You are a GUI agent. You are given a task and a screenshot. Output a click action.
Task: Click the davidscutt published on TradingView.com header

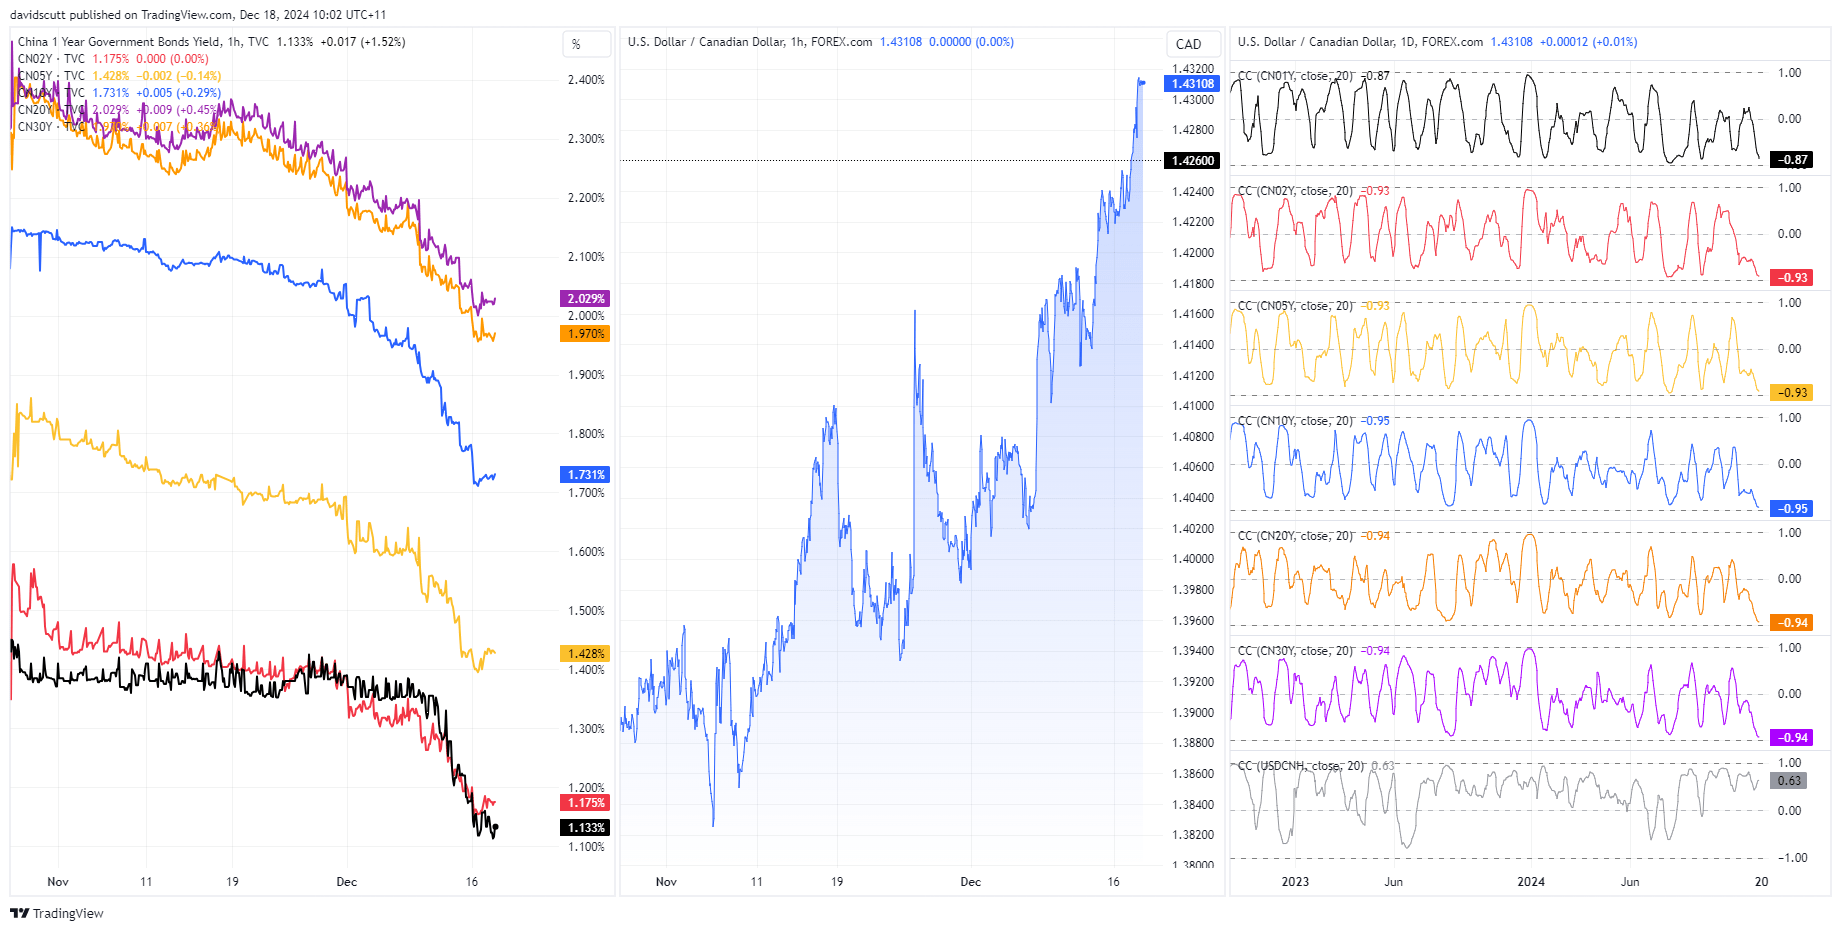pos(198,15)
